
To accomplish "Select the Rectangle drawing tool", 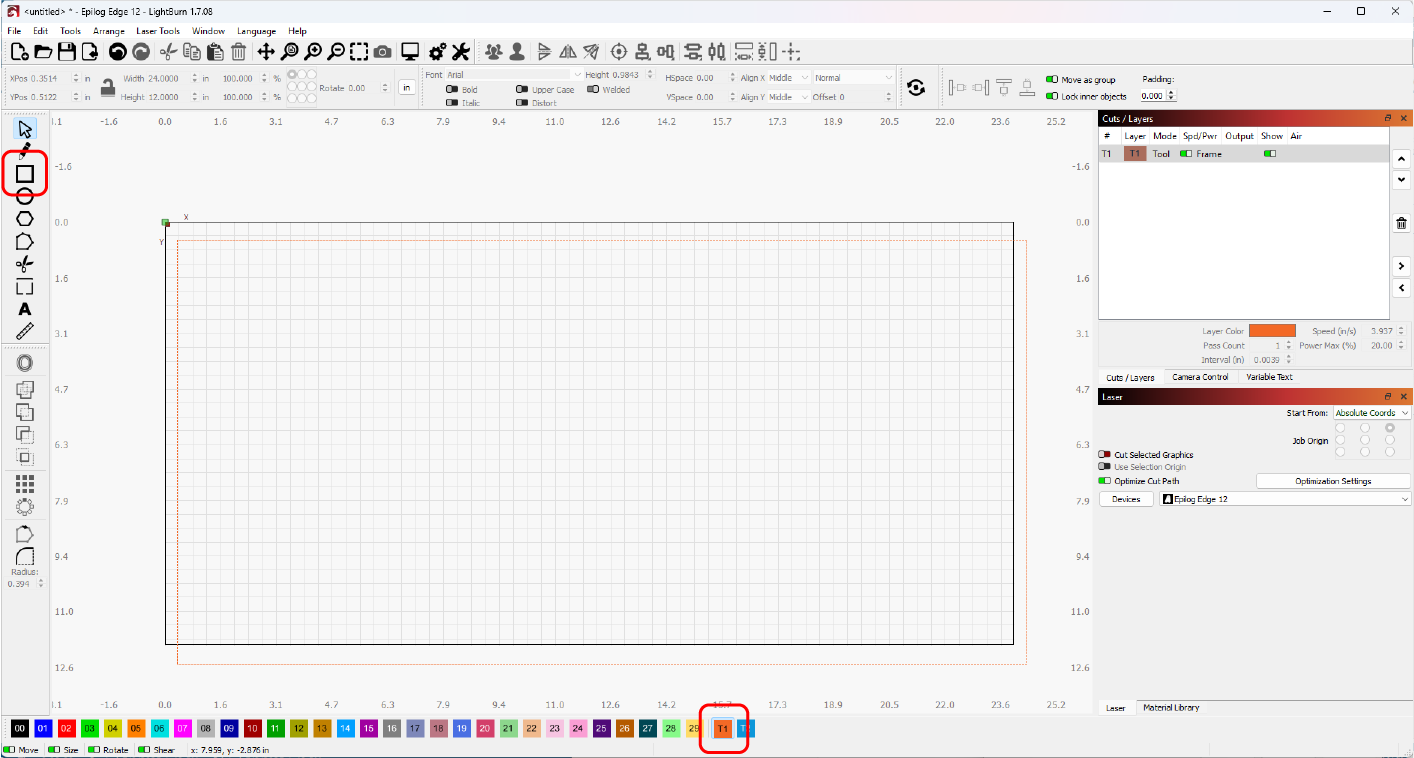I will 24,174.
